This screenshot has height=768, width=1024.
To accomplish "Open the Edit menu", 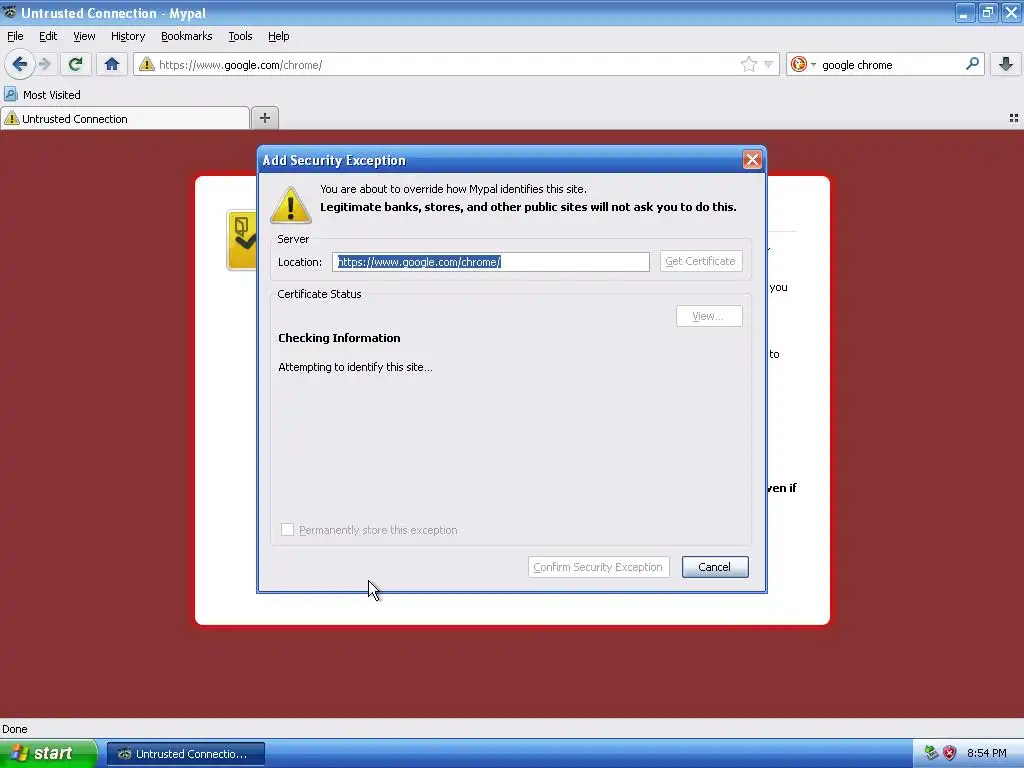I will tap(48, 36).
